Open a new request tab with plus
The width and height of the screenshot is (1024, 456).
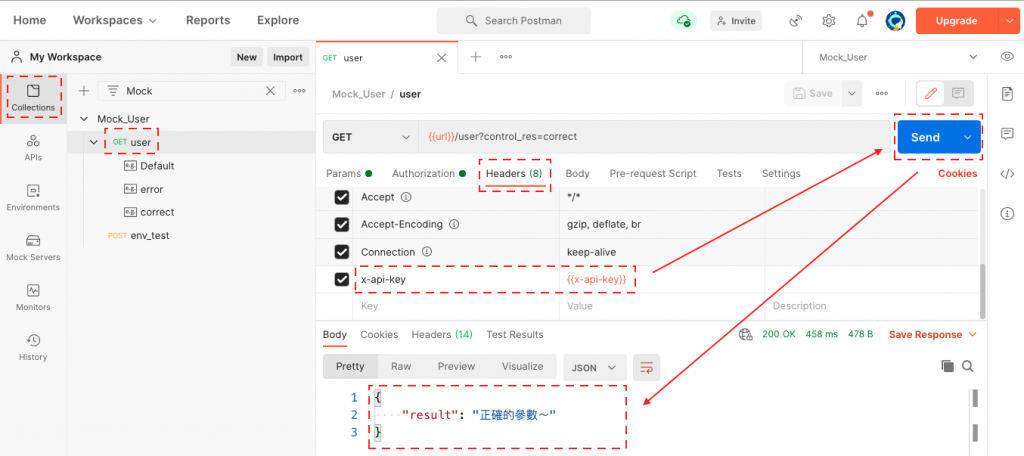pyautogui.click(x=475, y=57)
